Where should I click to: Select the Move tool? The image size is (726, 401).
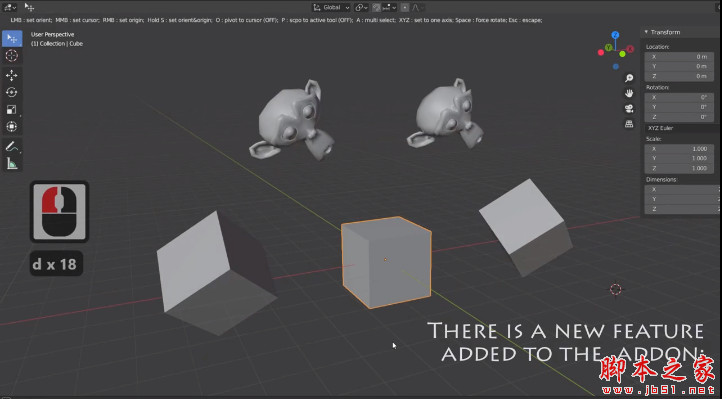tap(12, 75)
